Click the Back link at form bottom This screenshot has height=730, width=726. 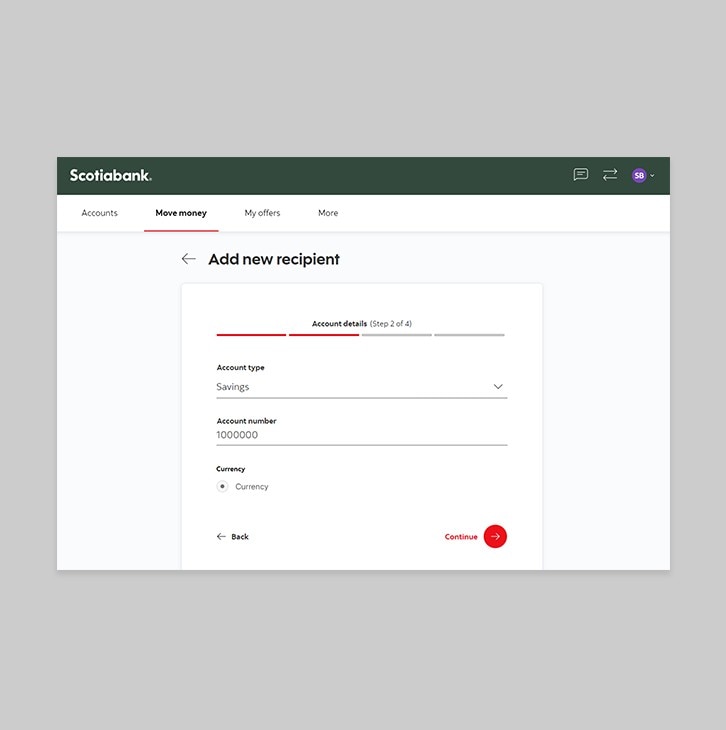pos(232,537)
